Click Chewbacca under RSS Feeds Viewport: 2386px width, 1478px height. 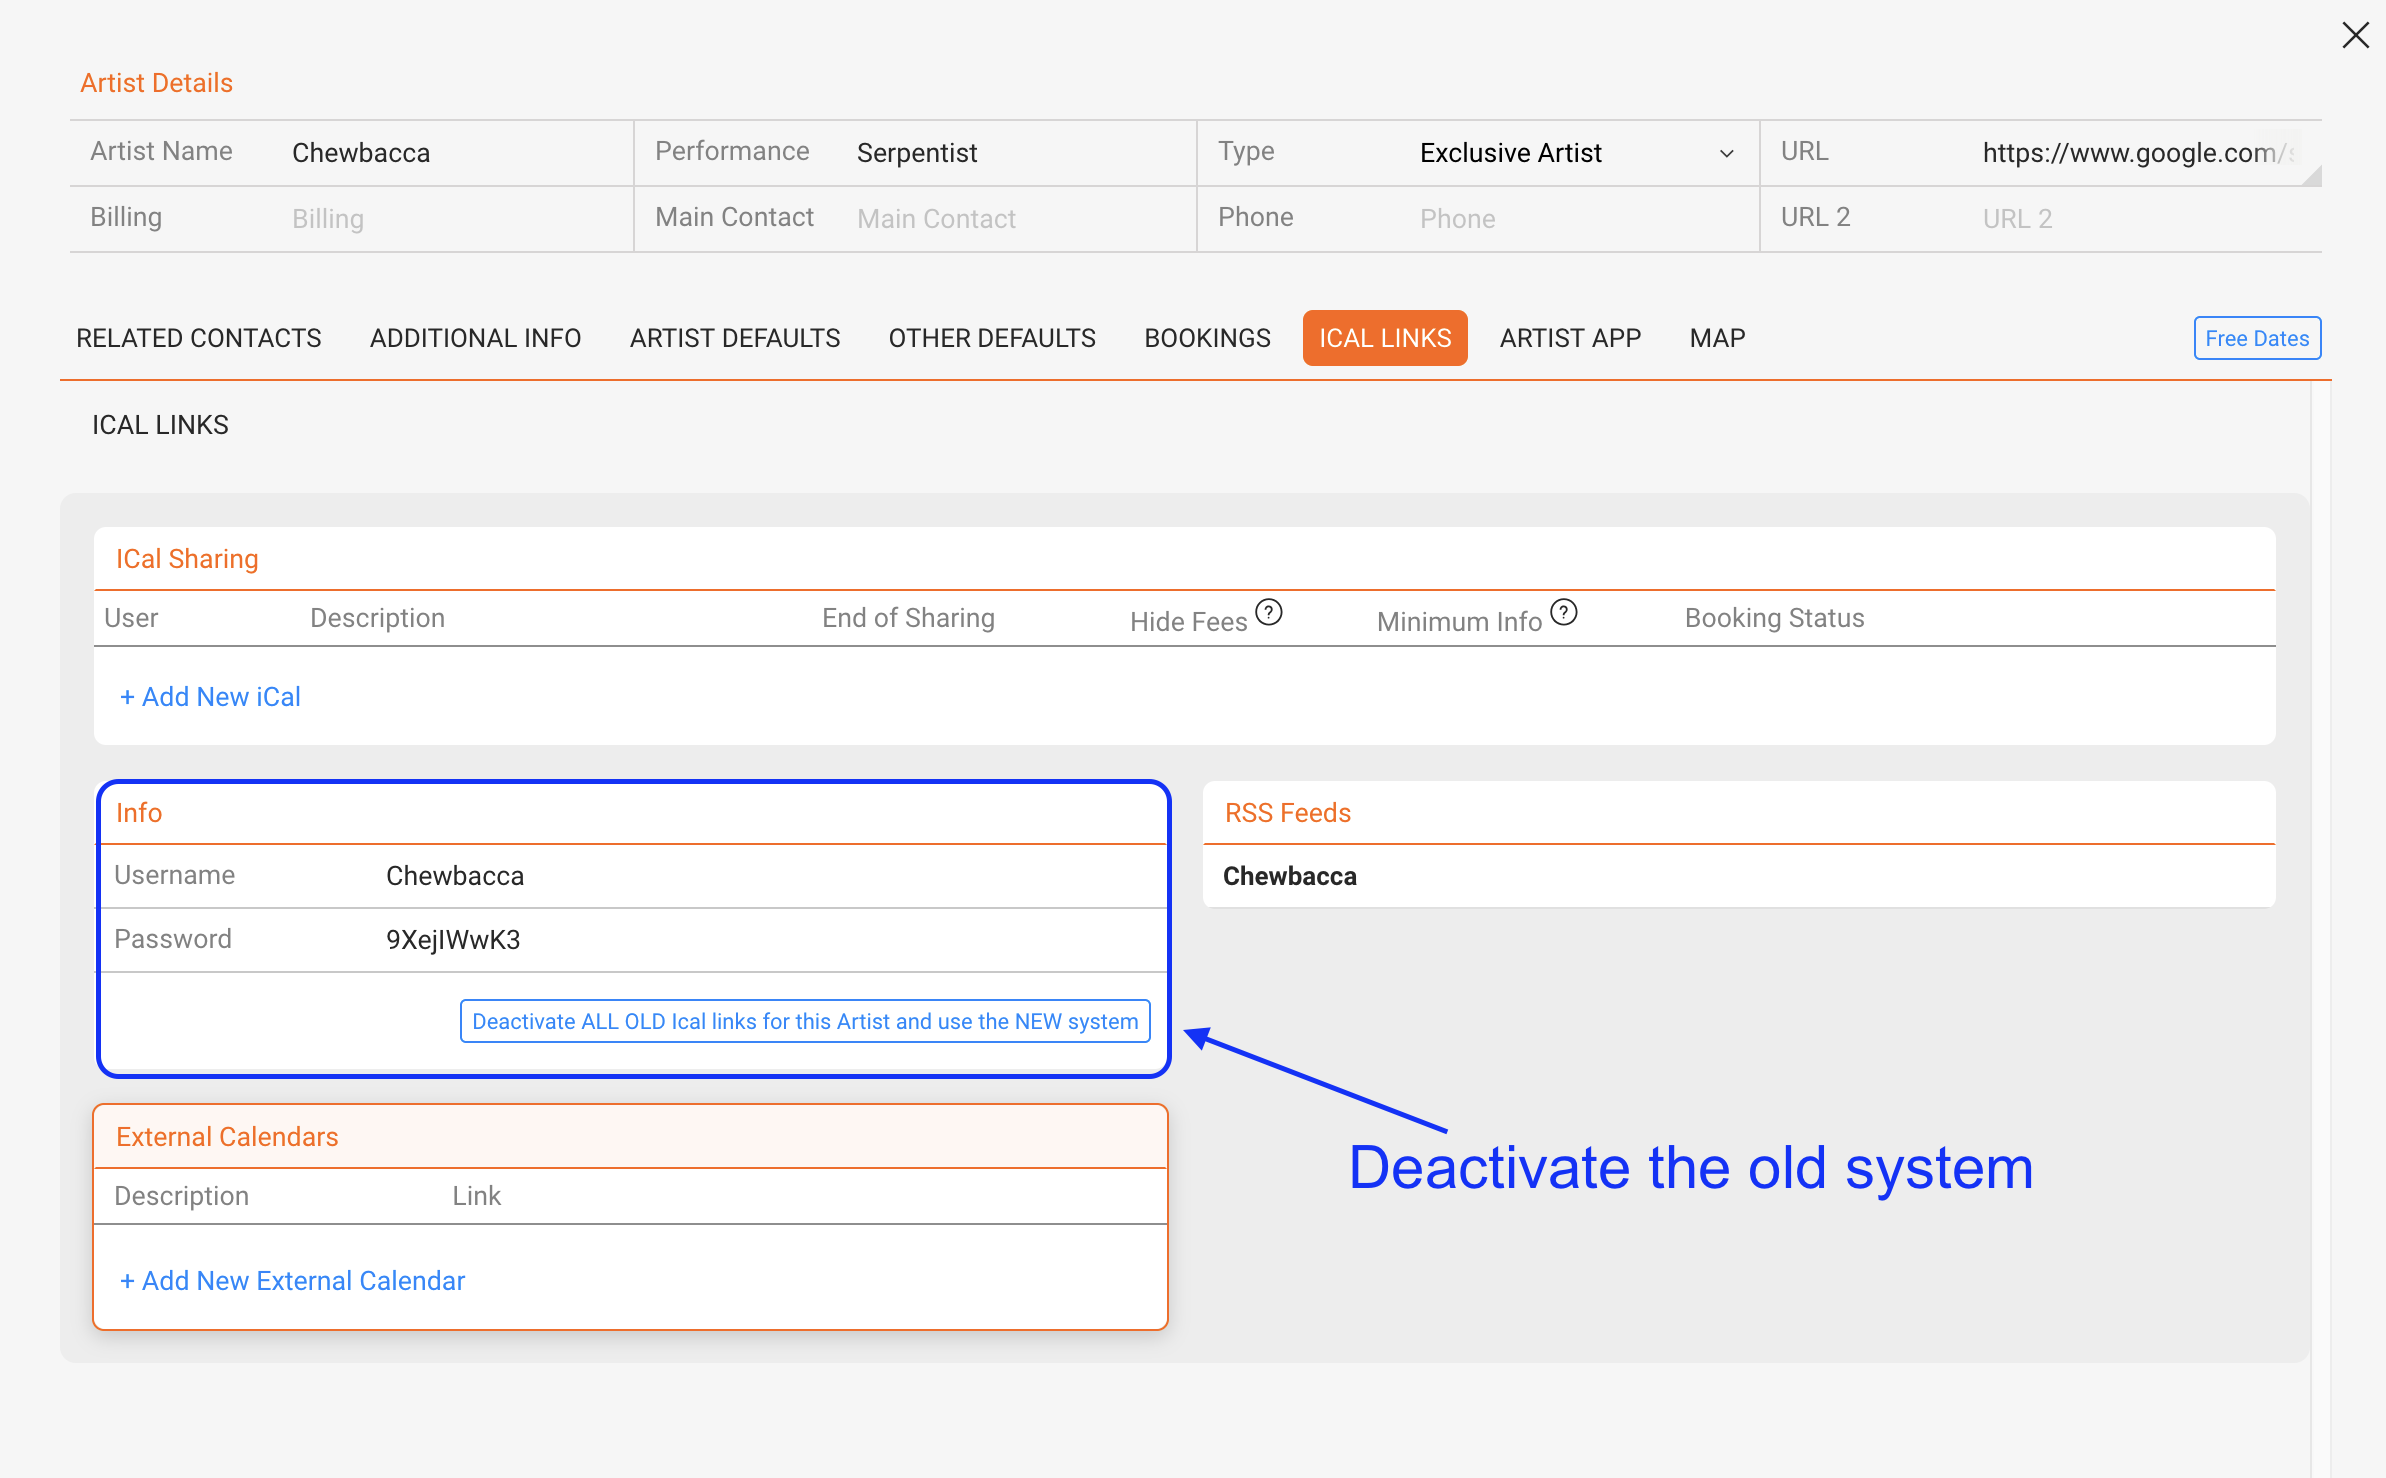coord(1290,876)
